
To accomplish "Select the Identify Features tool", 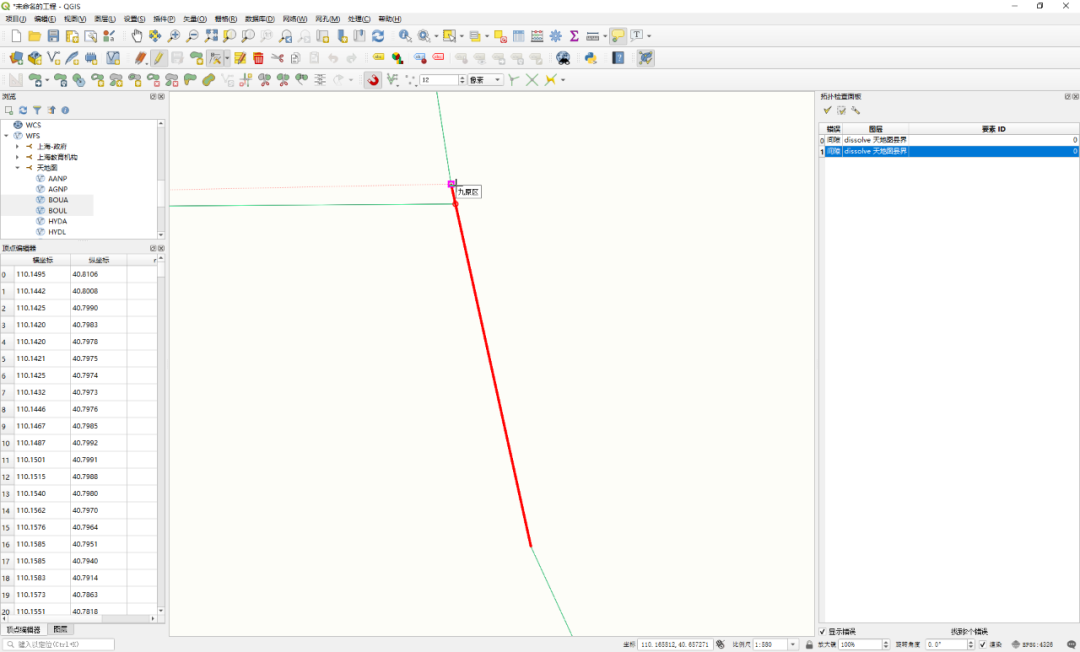I will 405,36.
